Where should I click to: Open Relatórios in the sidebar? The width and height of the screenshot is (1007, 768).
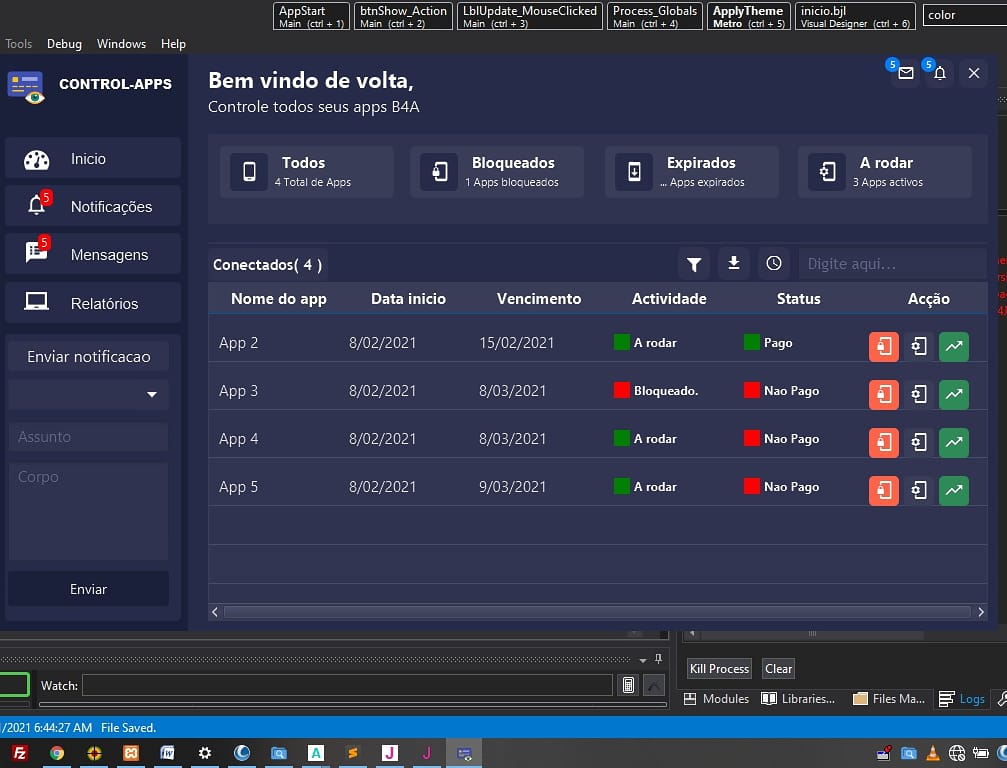tap(93, 303)
